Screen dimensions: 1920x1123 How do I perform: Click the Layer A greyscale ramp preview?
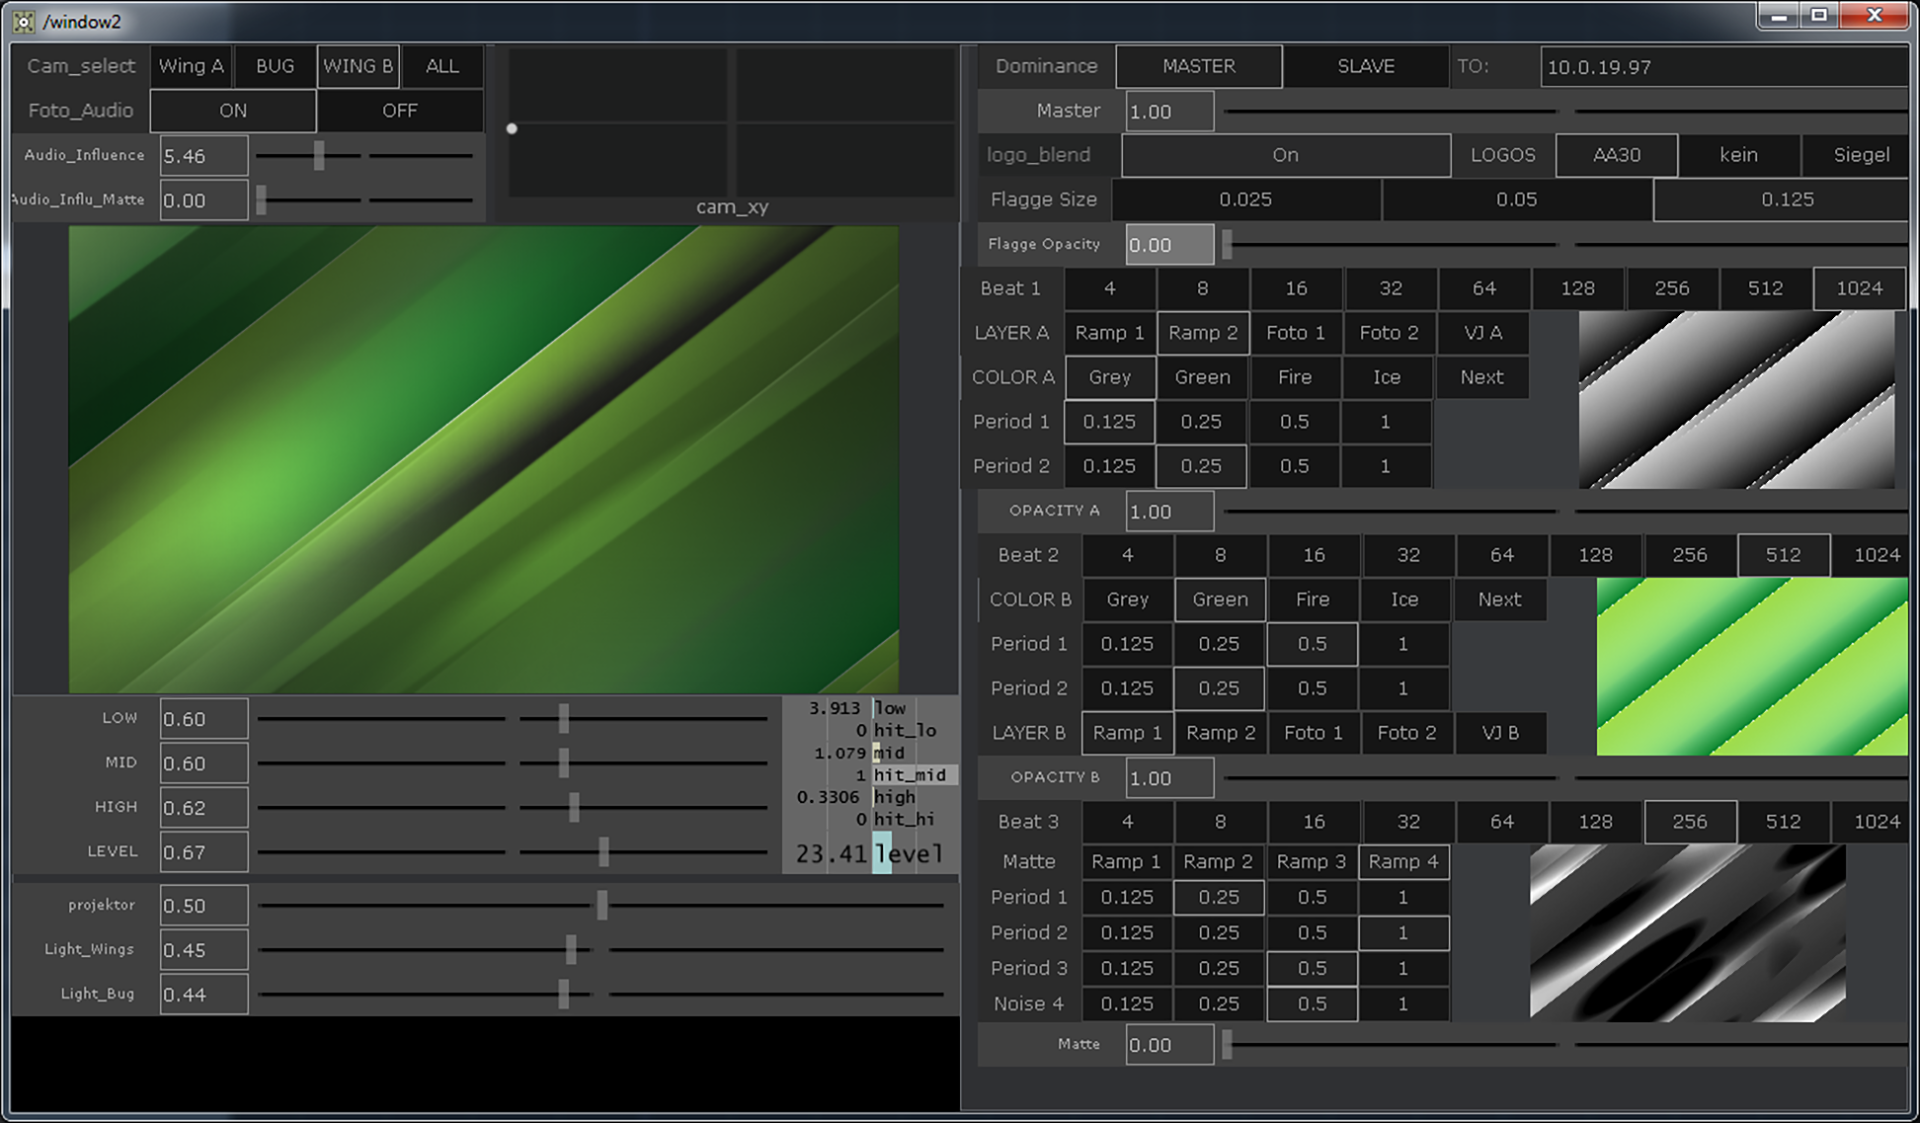1737,400
